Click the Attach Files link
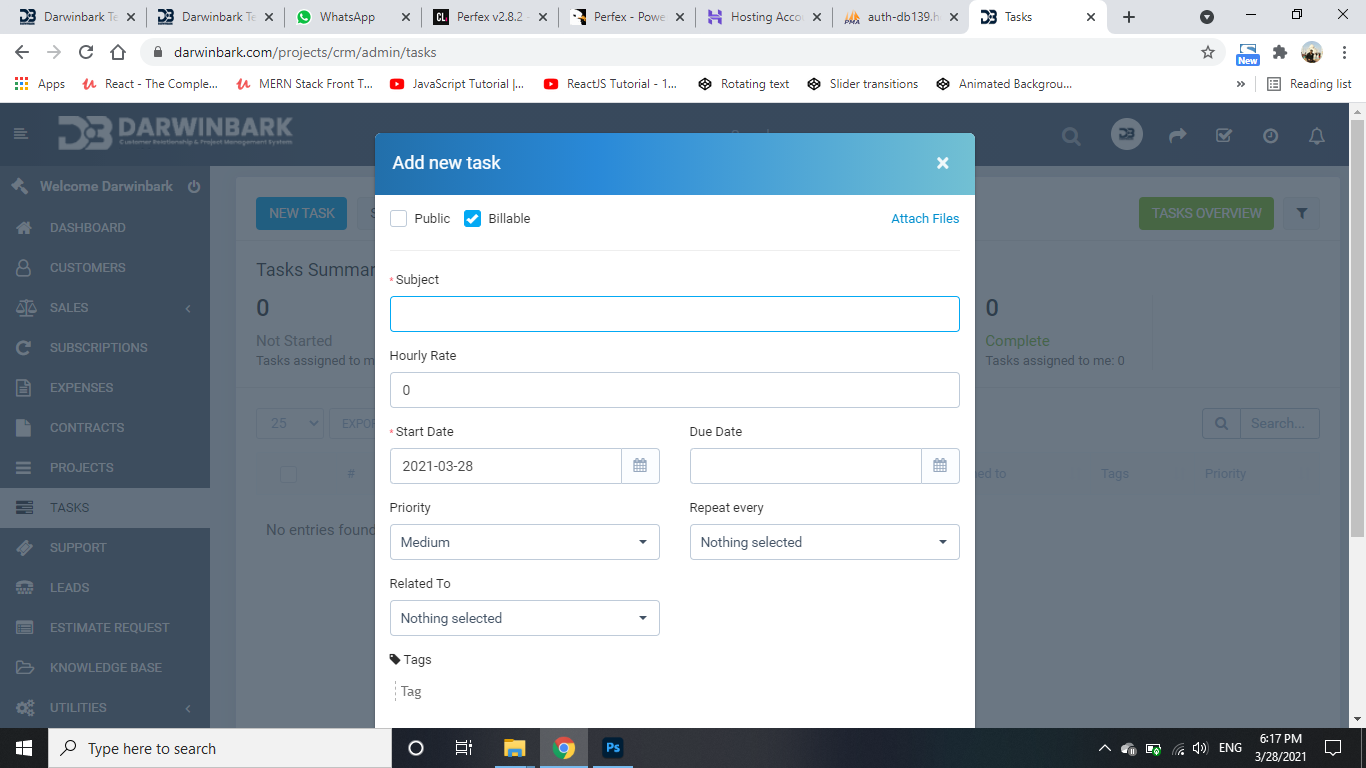 [x=924, y=219]
